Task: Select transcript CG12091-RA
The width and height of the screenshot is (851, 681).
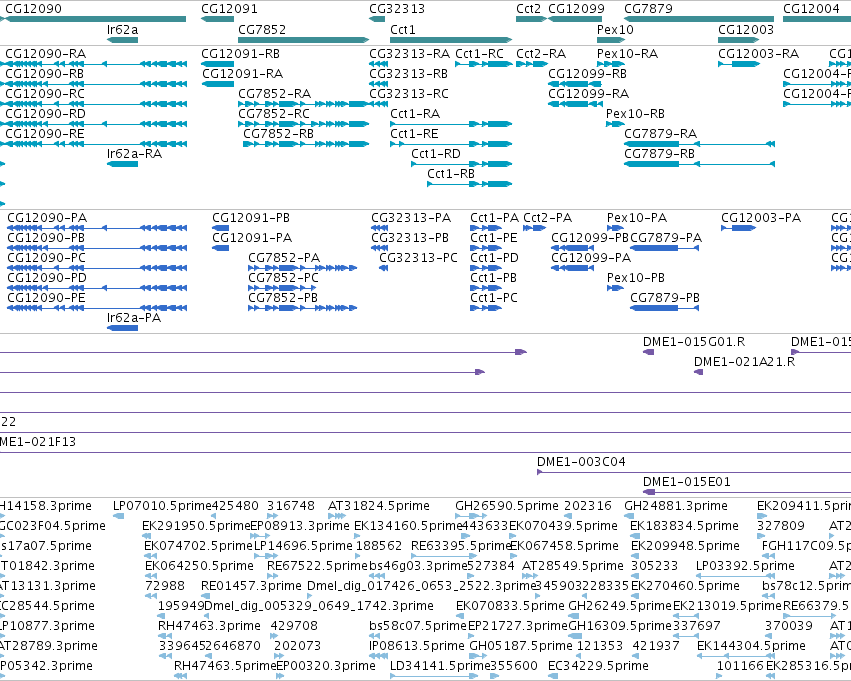Action: tap(243, 74)
